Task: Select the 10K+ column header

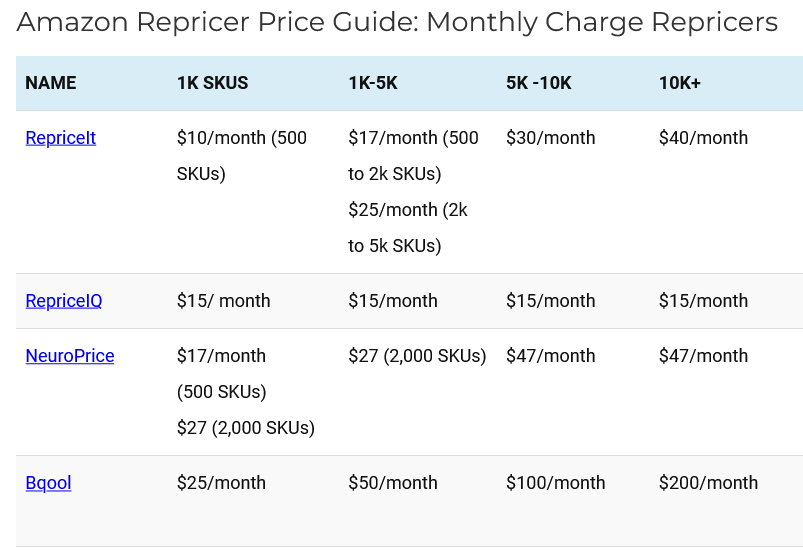Action: pyautogui.click(x=680, y=83)
